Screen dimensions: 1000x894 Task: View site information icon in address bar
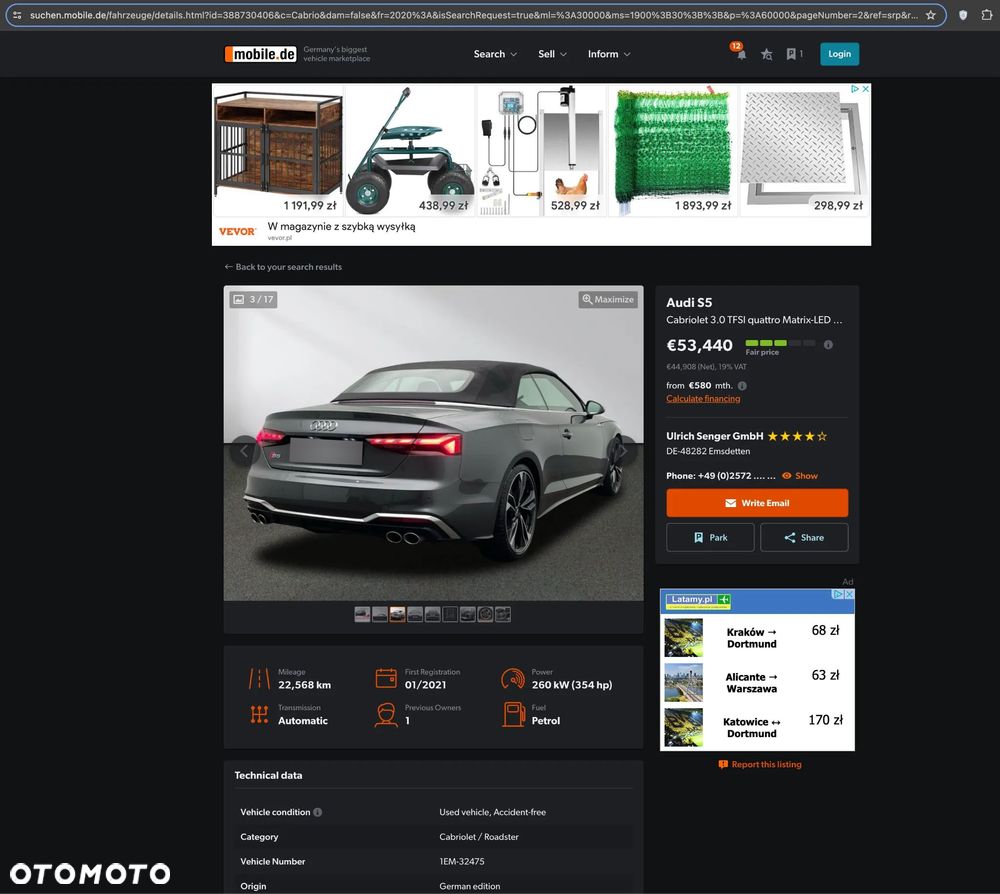point(17,15)
